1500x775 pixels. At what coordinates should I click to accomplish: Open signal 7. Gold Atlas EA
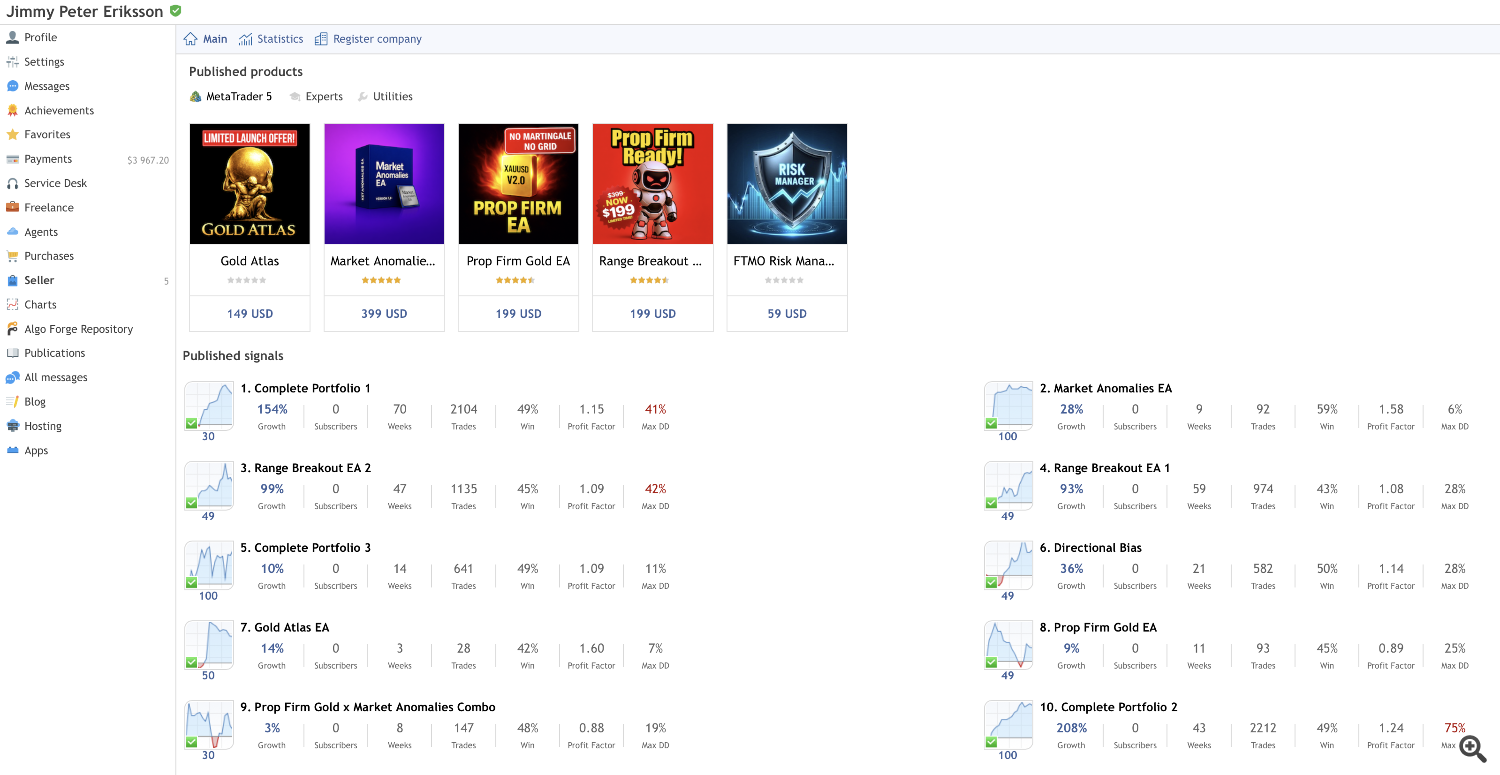285,628
